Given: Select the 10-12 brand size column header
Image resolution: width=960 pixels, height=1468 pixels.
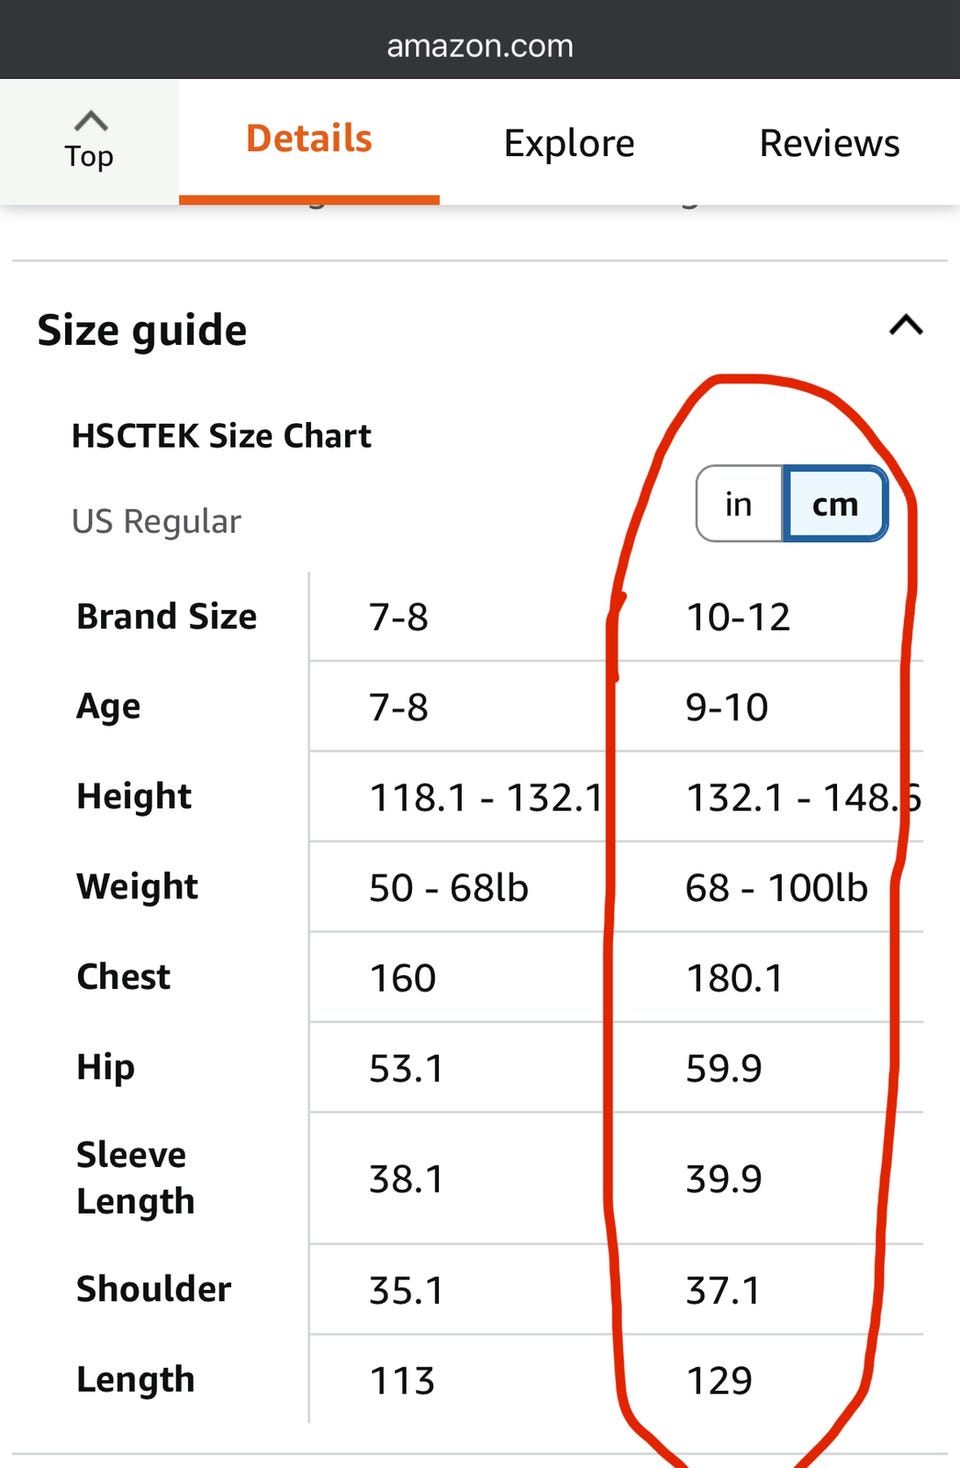Looking at the screenshot, I should click(738, 617).
